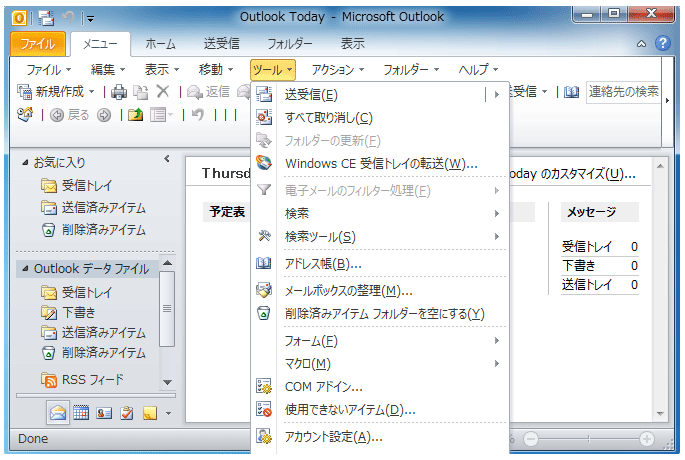This screenshot has height=460, width=685.
Task: Open アカウント設定 menu item
Action: click(x=380, y=436)
